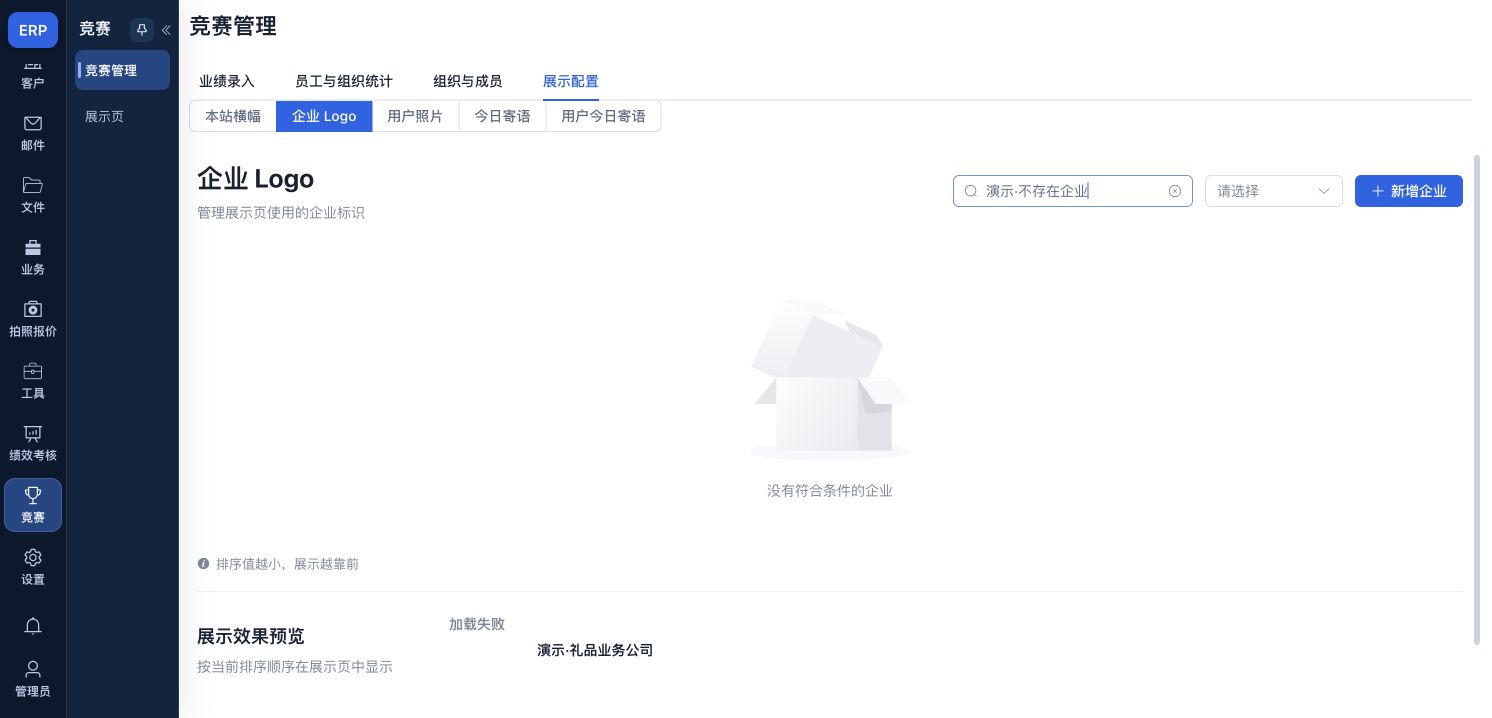The height and width of the screenshot is (718, 1492).
Task: Click 演示·礼品业务公司 in preview
Action: tap(595, 650)
